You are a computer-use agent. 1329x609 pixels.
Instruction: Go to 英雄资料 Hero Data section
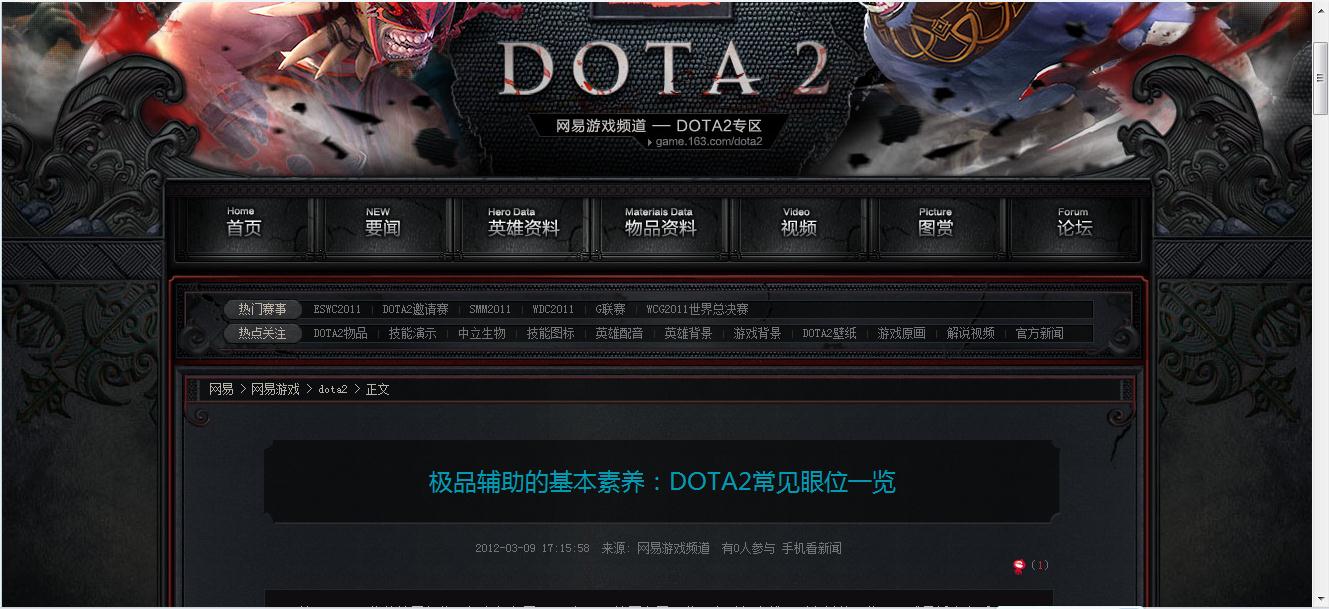[523, 223]
